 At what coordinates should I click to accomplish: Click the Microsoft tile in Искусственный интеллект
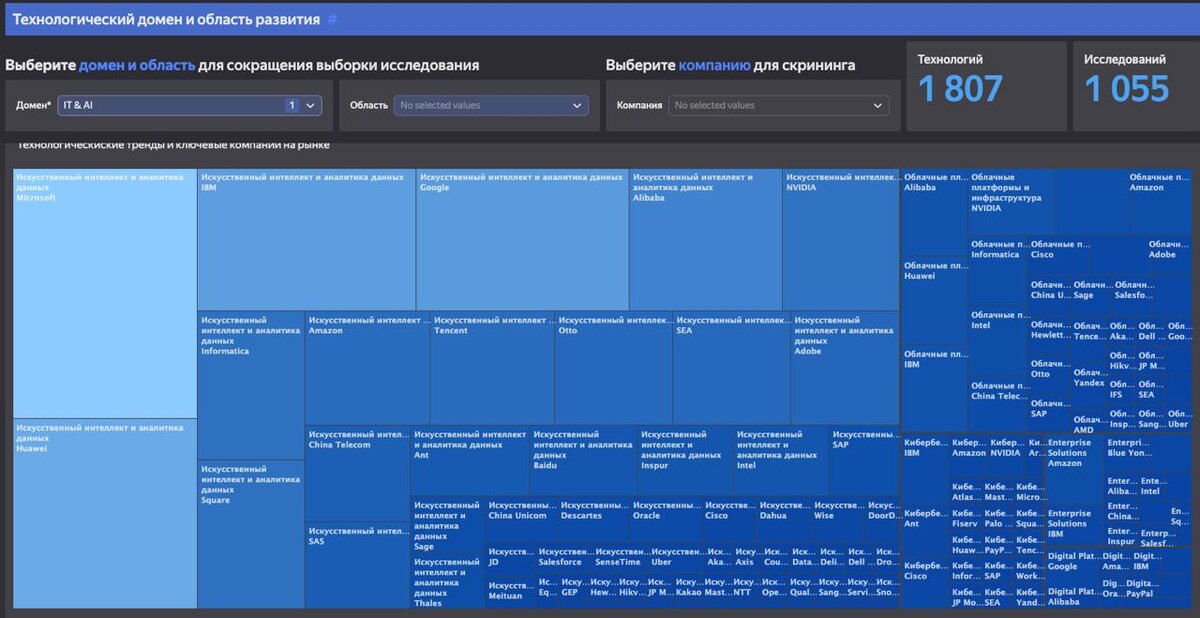click(105, 293)
